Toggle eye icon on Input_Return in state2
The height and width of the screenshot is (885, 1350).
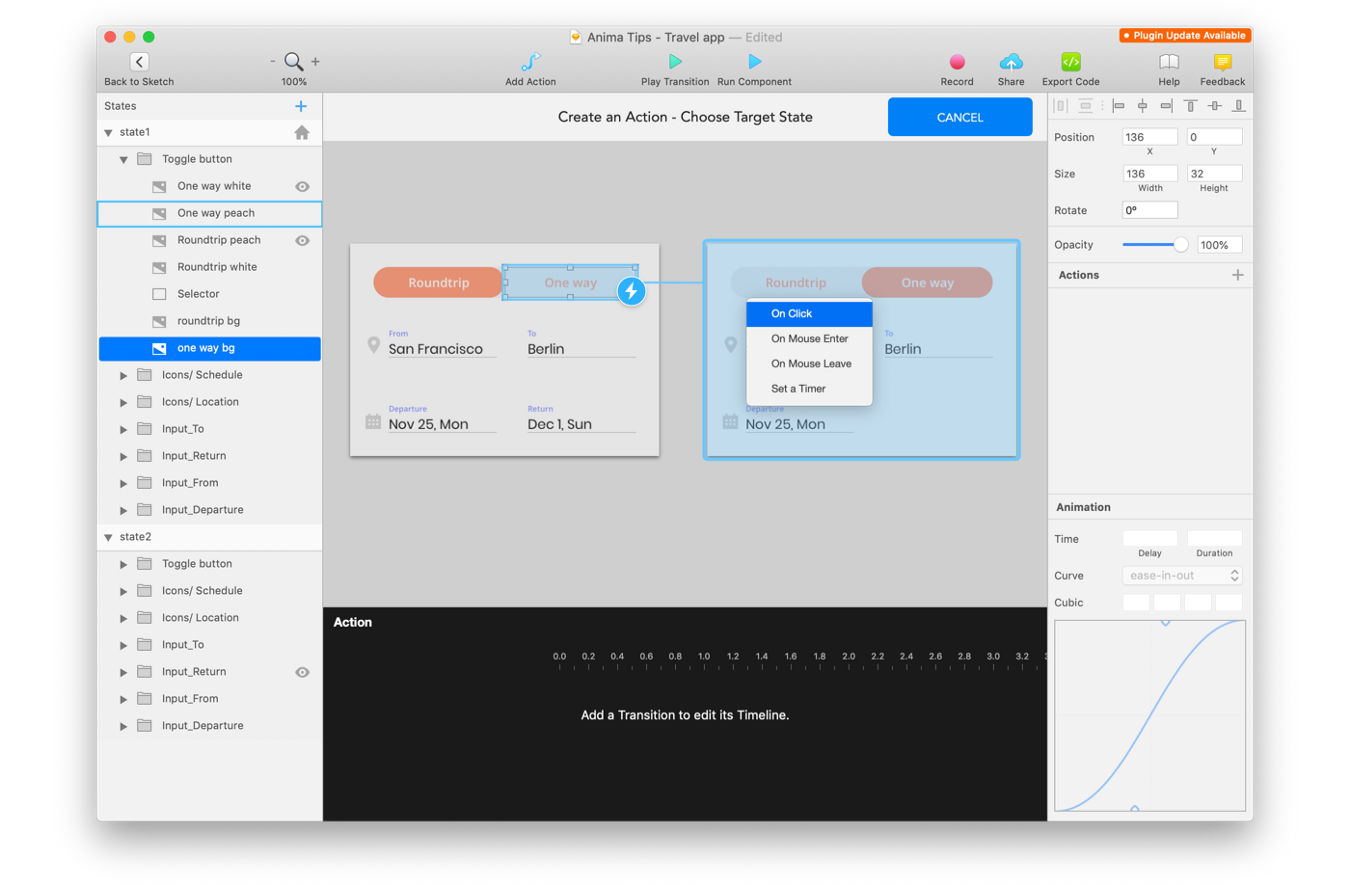[x=302, y=672]
